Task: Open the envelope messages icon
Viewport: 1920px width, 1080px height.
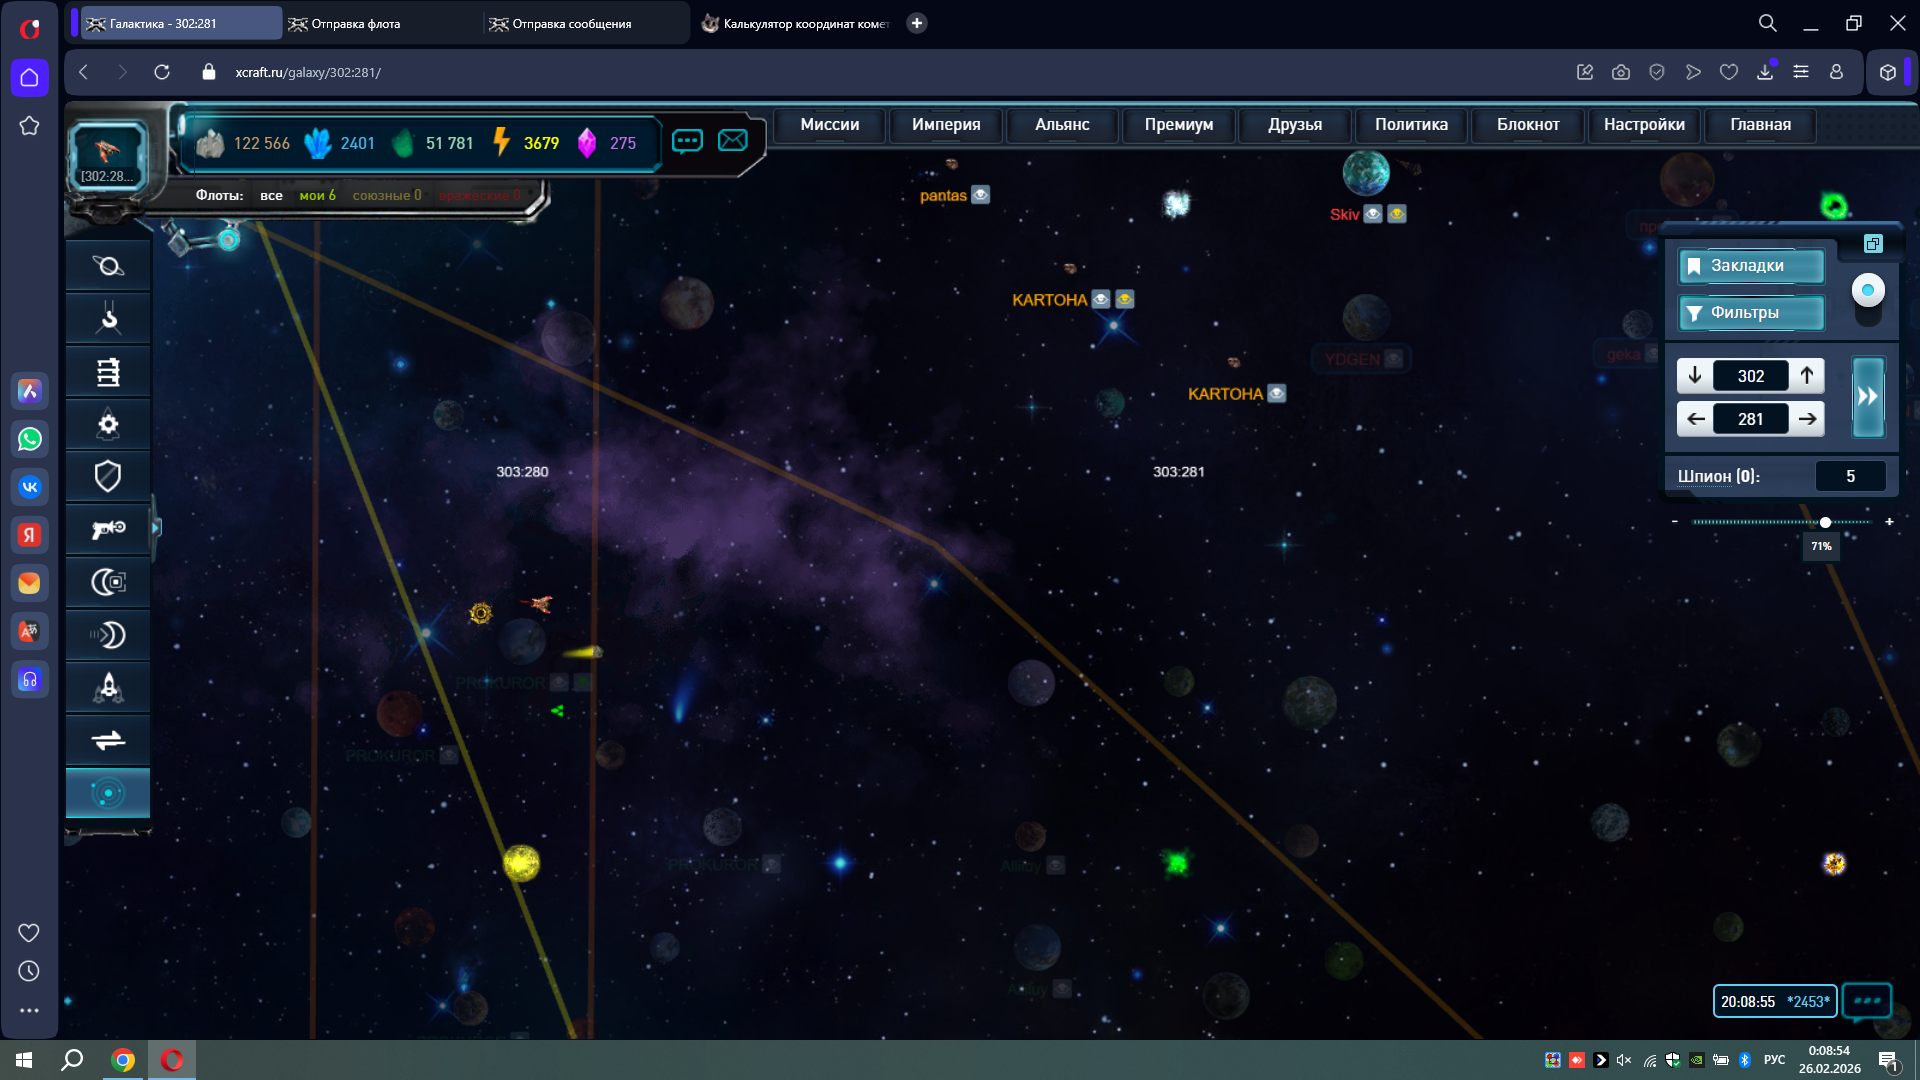Action: (x=733, y=141)
